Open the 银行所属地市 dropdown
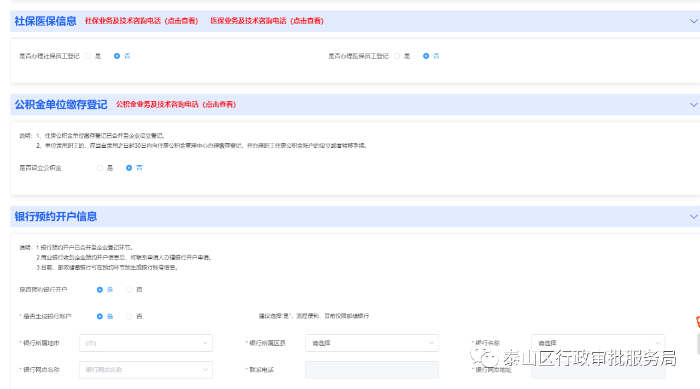Viewport: 700px width, 389px height. point(146,343)
